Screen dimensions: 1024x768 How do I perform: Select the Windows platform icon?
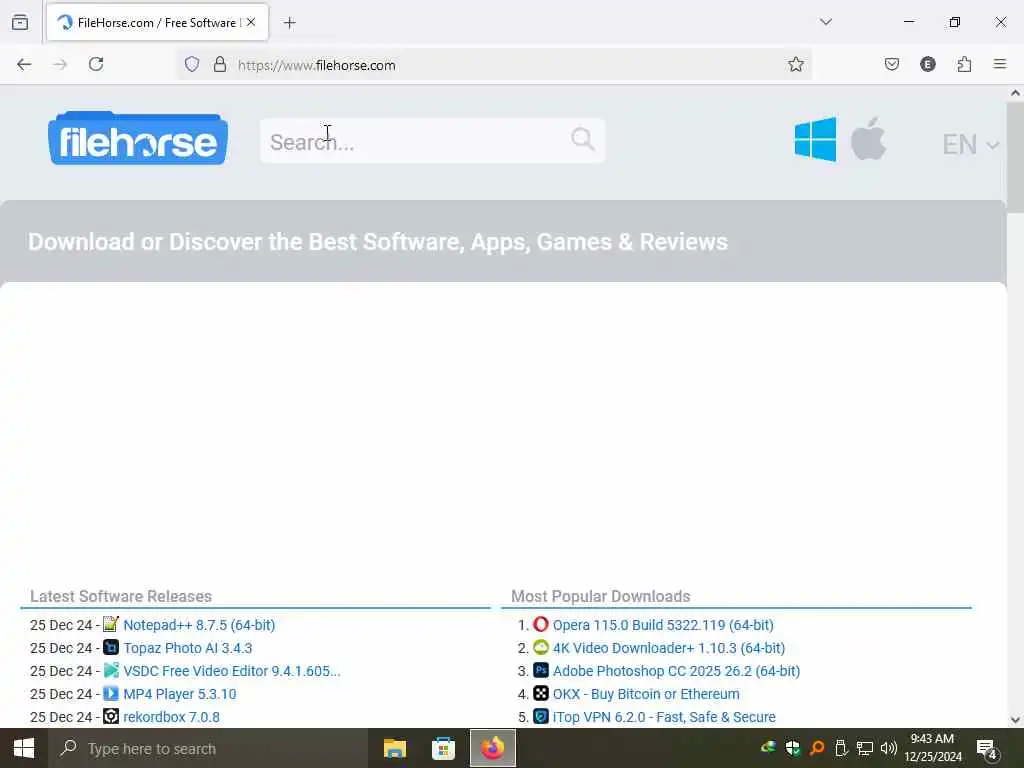point(815,139)
